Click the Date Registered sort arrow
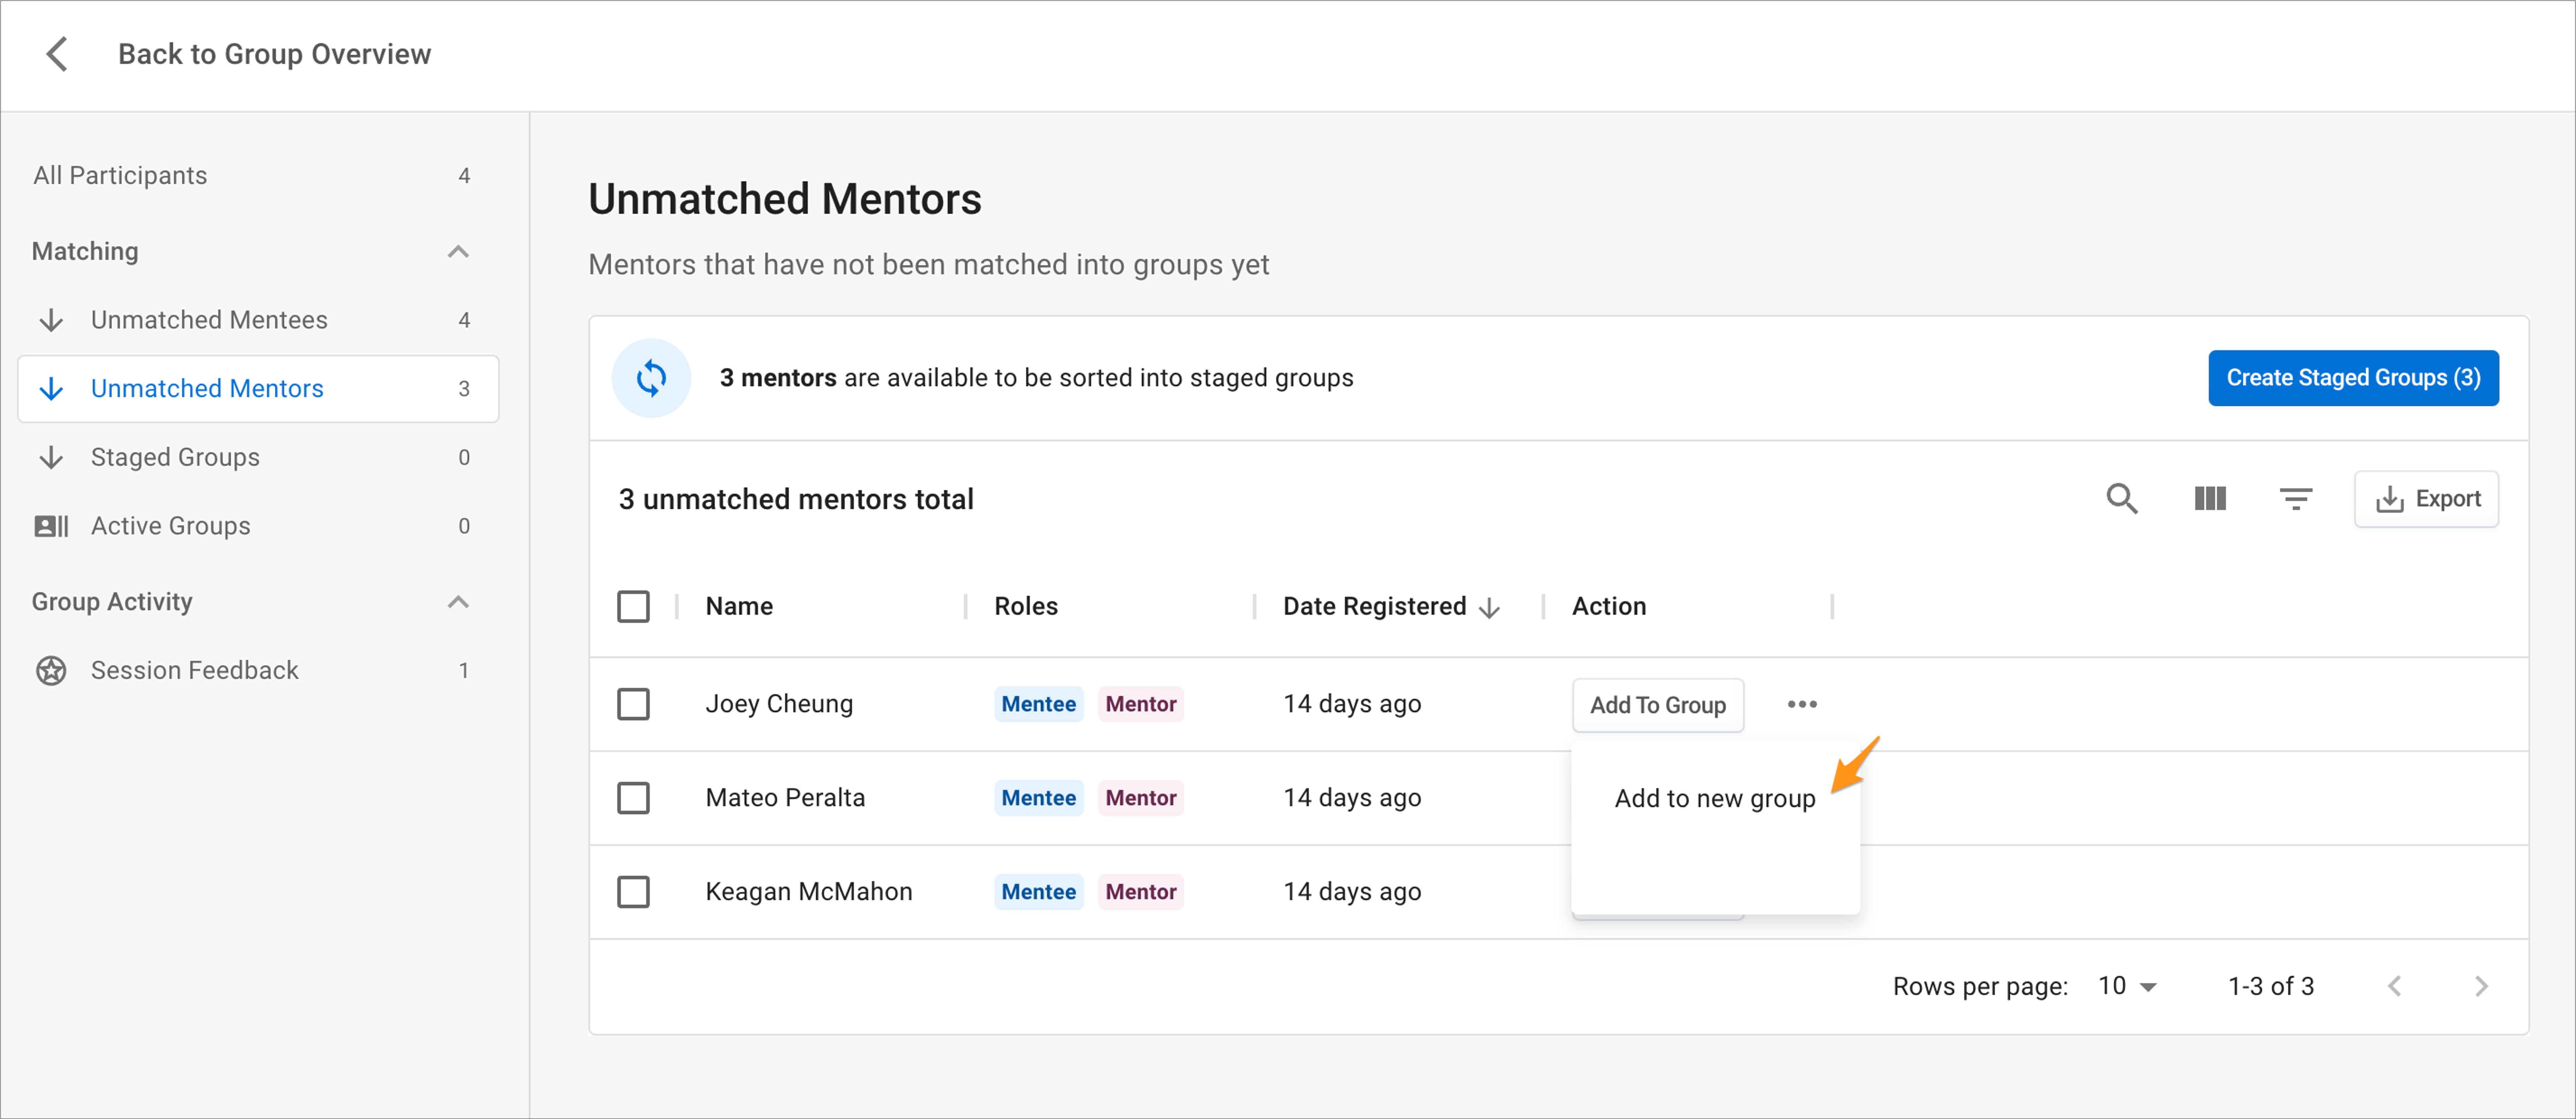2576x1119 pixels. coord(1489,608)
